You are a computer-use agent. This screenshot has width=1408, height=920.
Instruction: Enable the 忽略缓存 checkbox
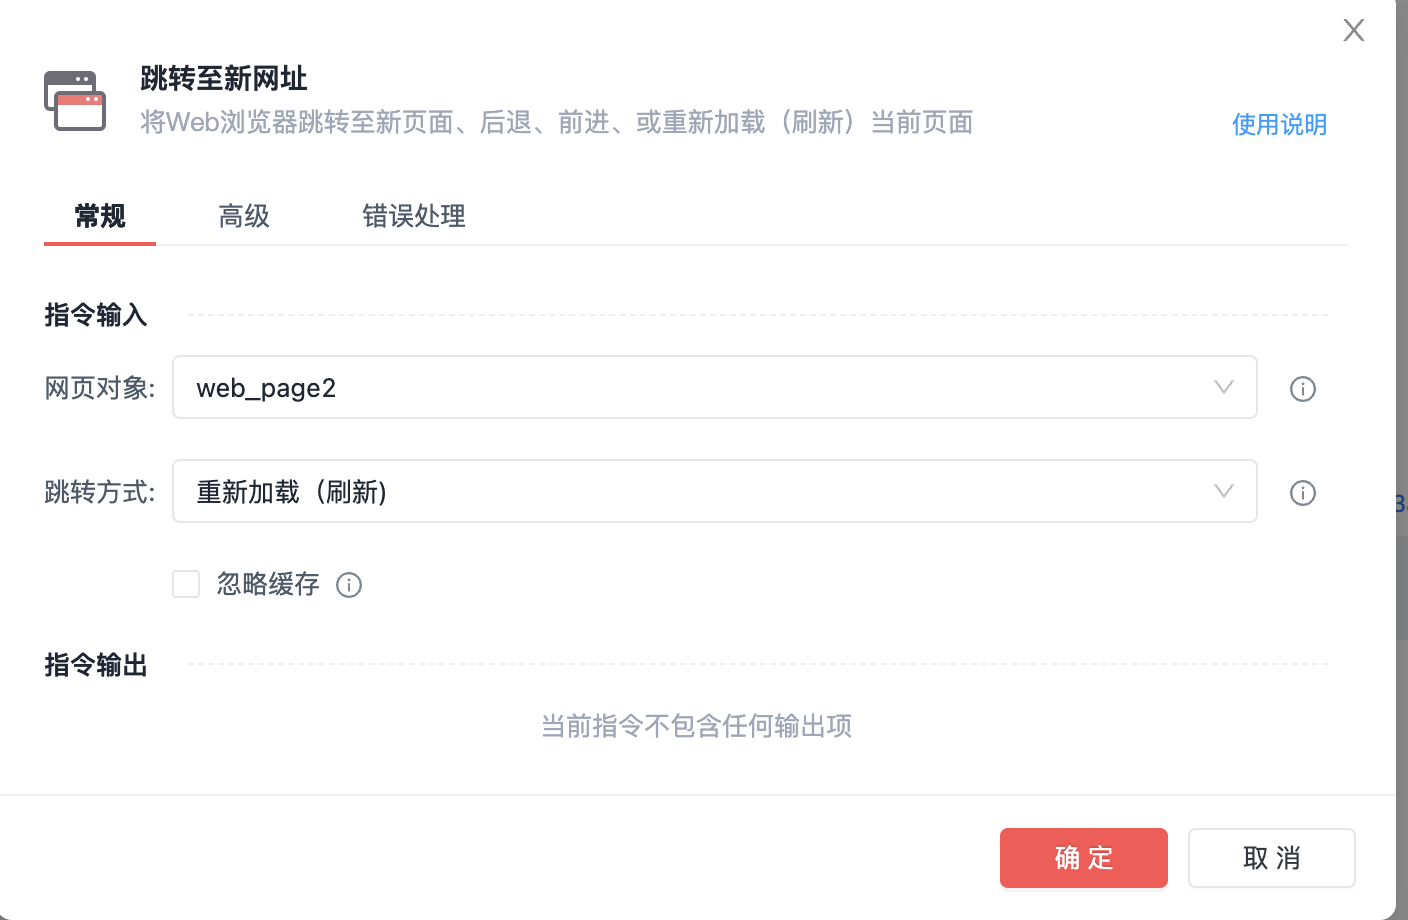click(x=186, y=584)
